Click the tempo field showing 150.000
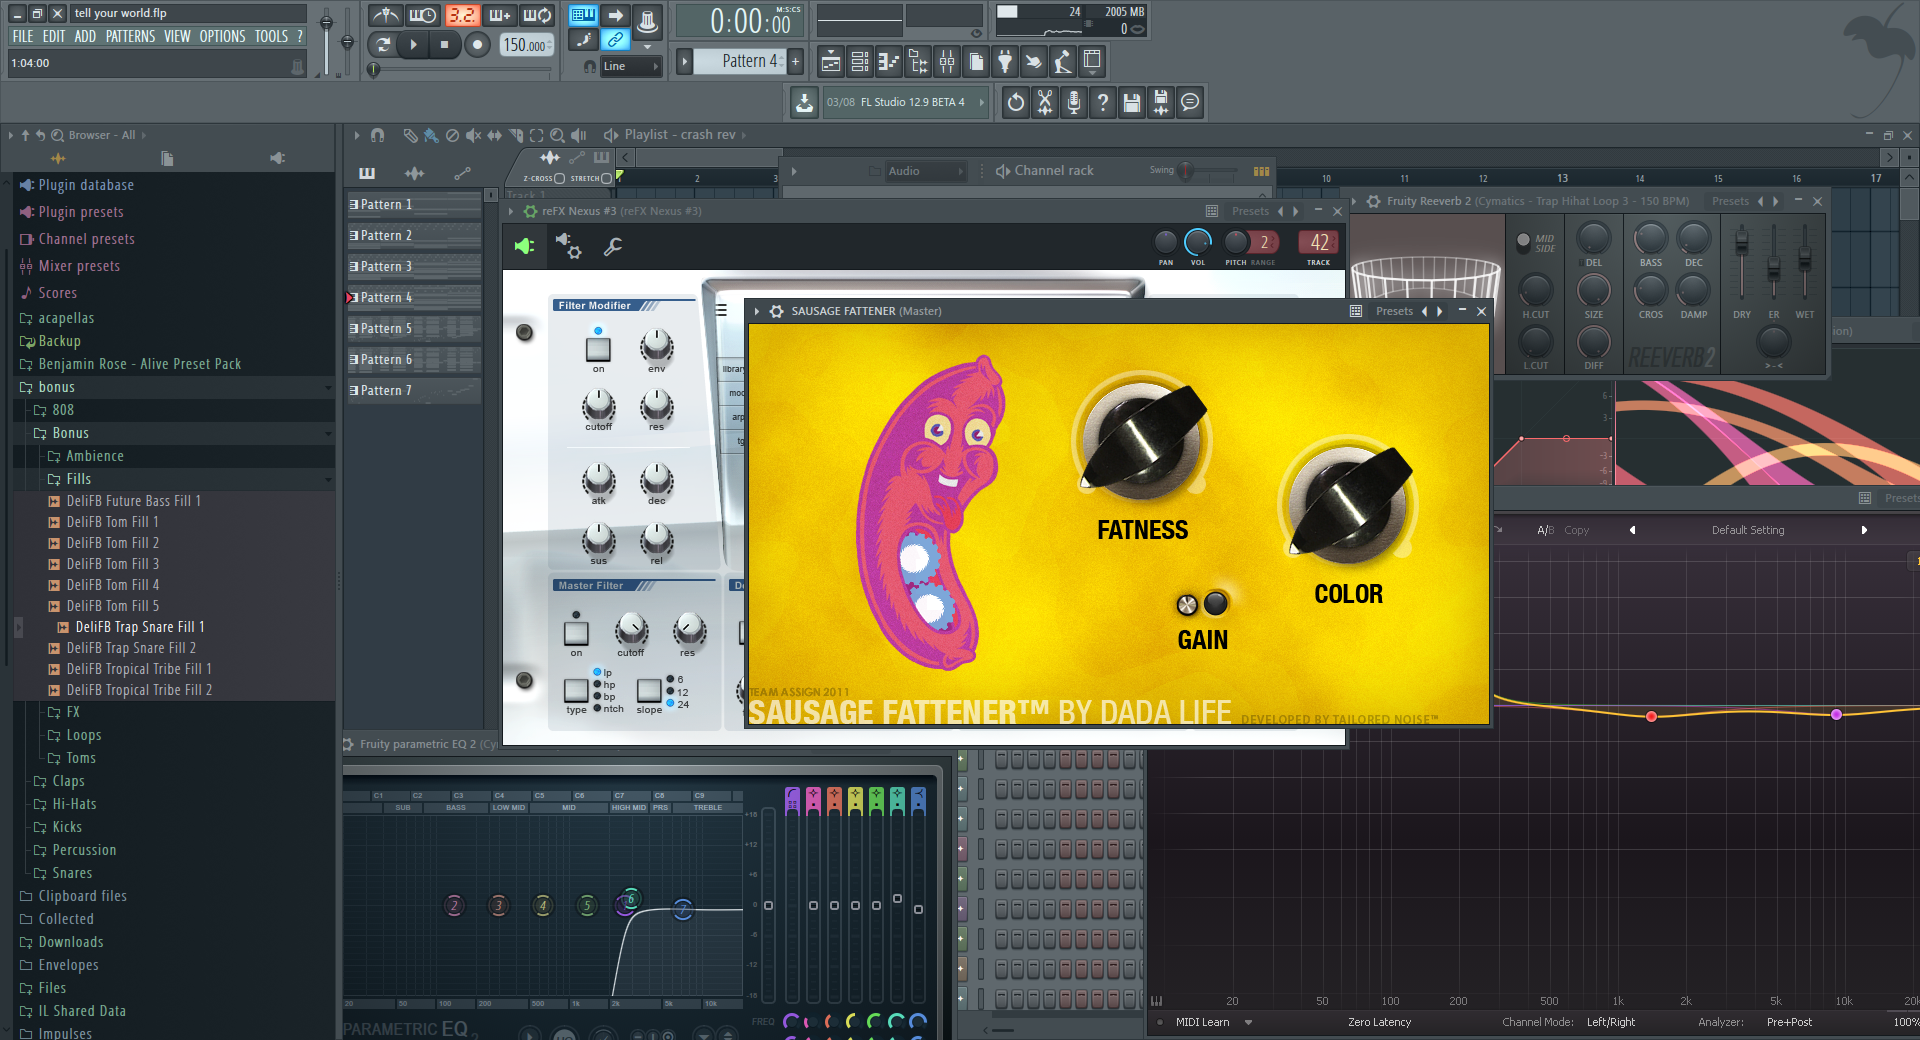 point(525,45)
